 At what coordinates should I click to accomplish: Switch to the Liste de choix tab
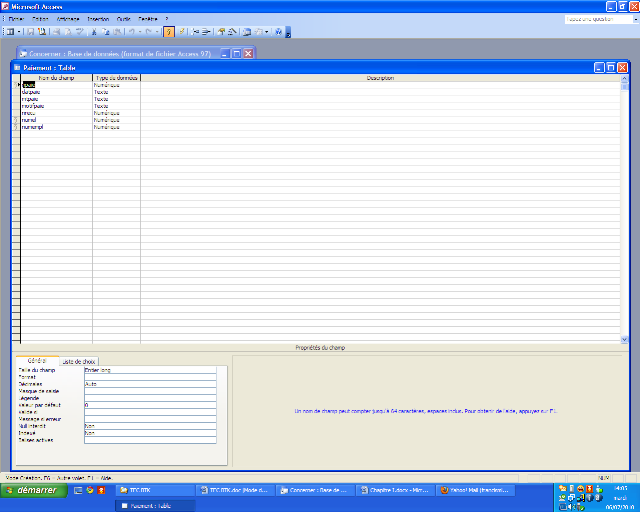pos(79,361)
